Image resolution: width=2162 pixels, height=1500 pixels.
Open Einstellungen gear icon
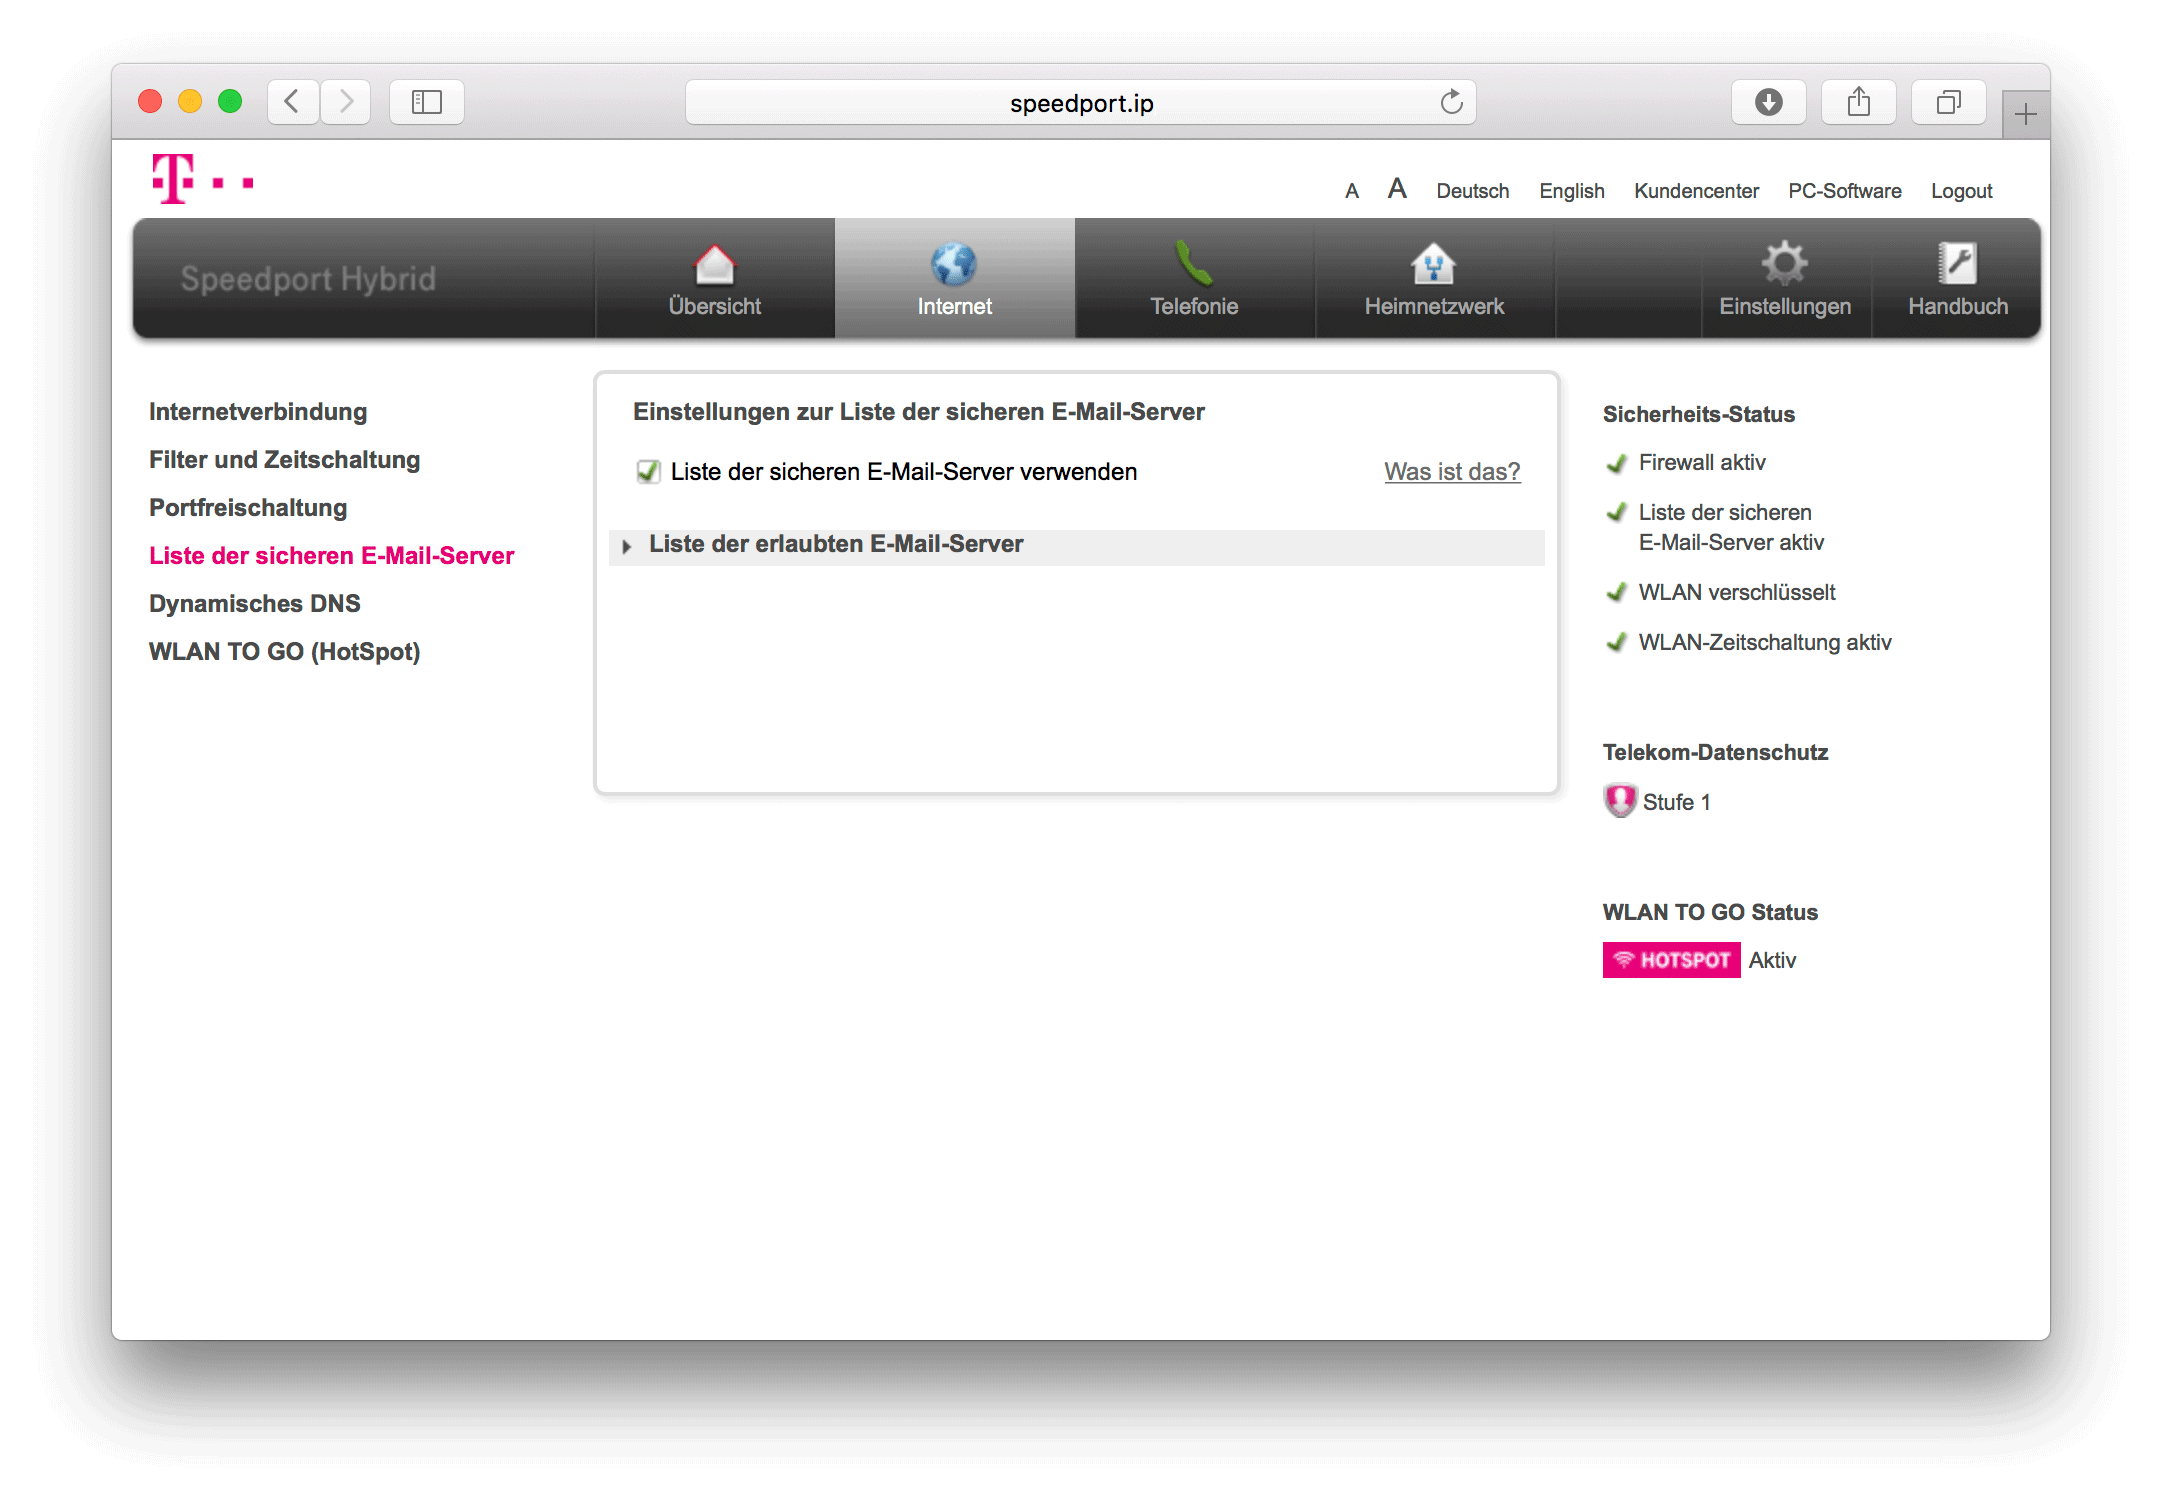(x=1784, y=264)
